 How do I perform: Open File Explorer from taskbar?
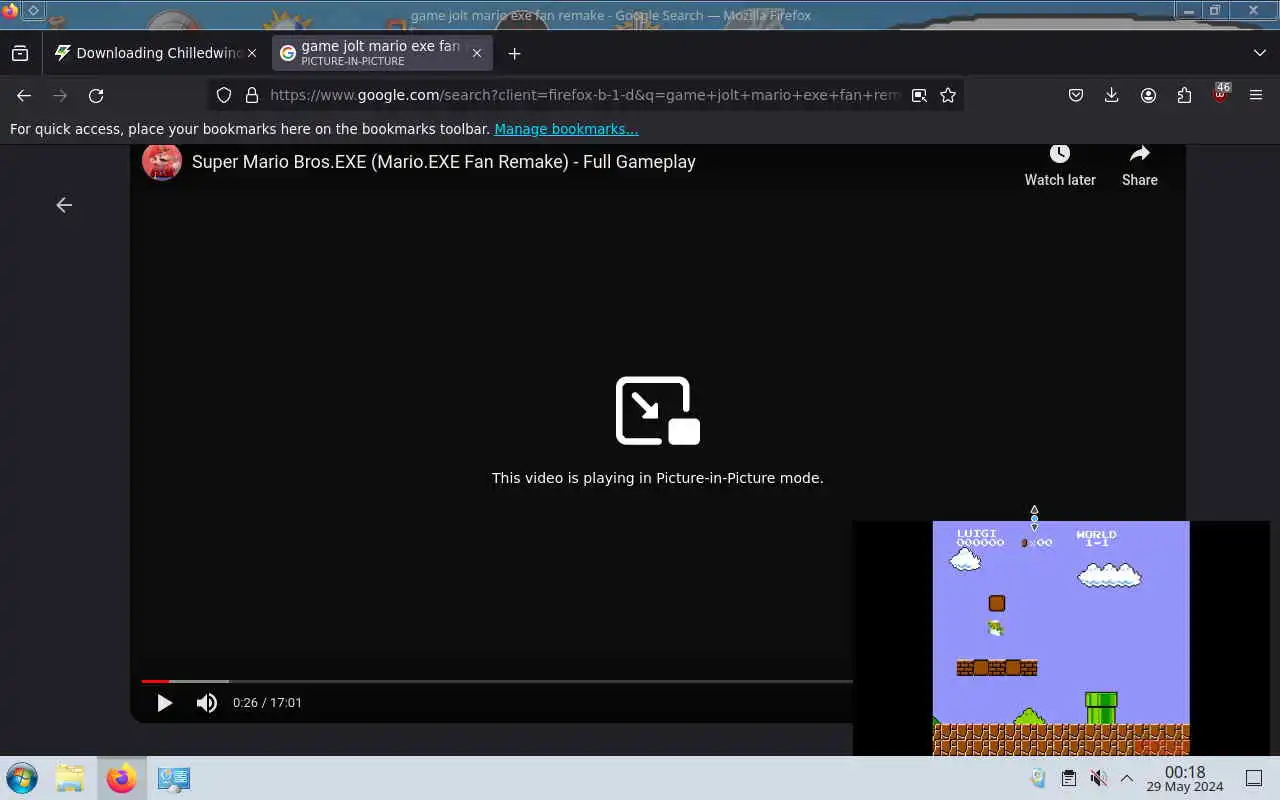pyautogui.click(x=70, y=778)
